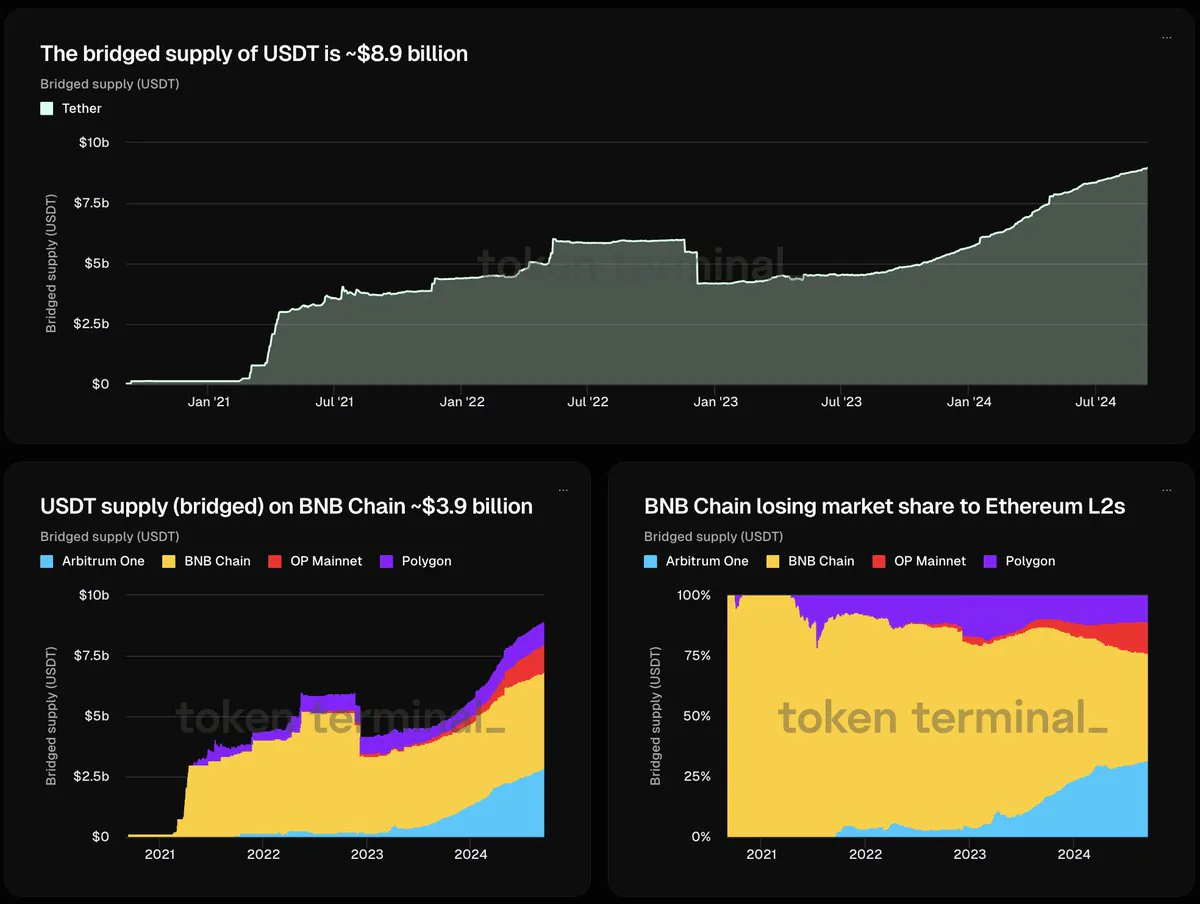Click the Jul '21 date label
This screenshot has height=904, width=1200.
pos(334,402)
